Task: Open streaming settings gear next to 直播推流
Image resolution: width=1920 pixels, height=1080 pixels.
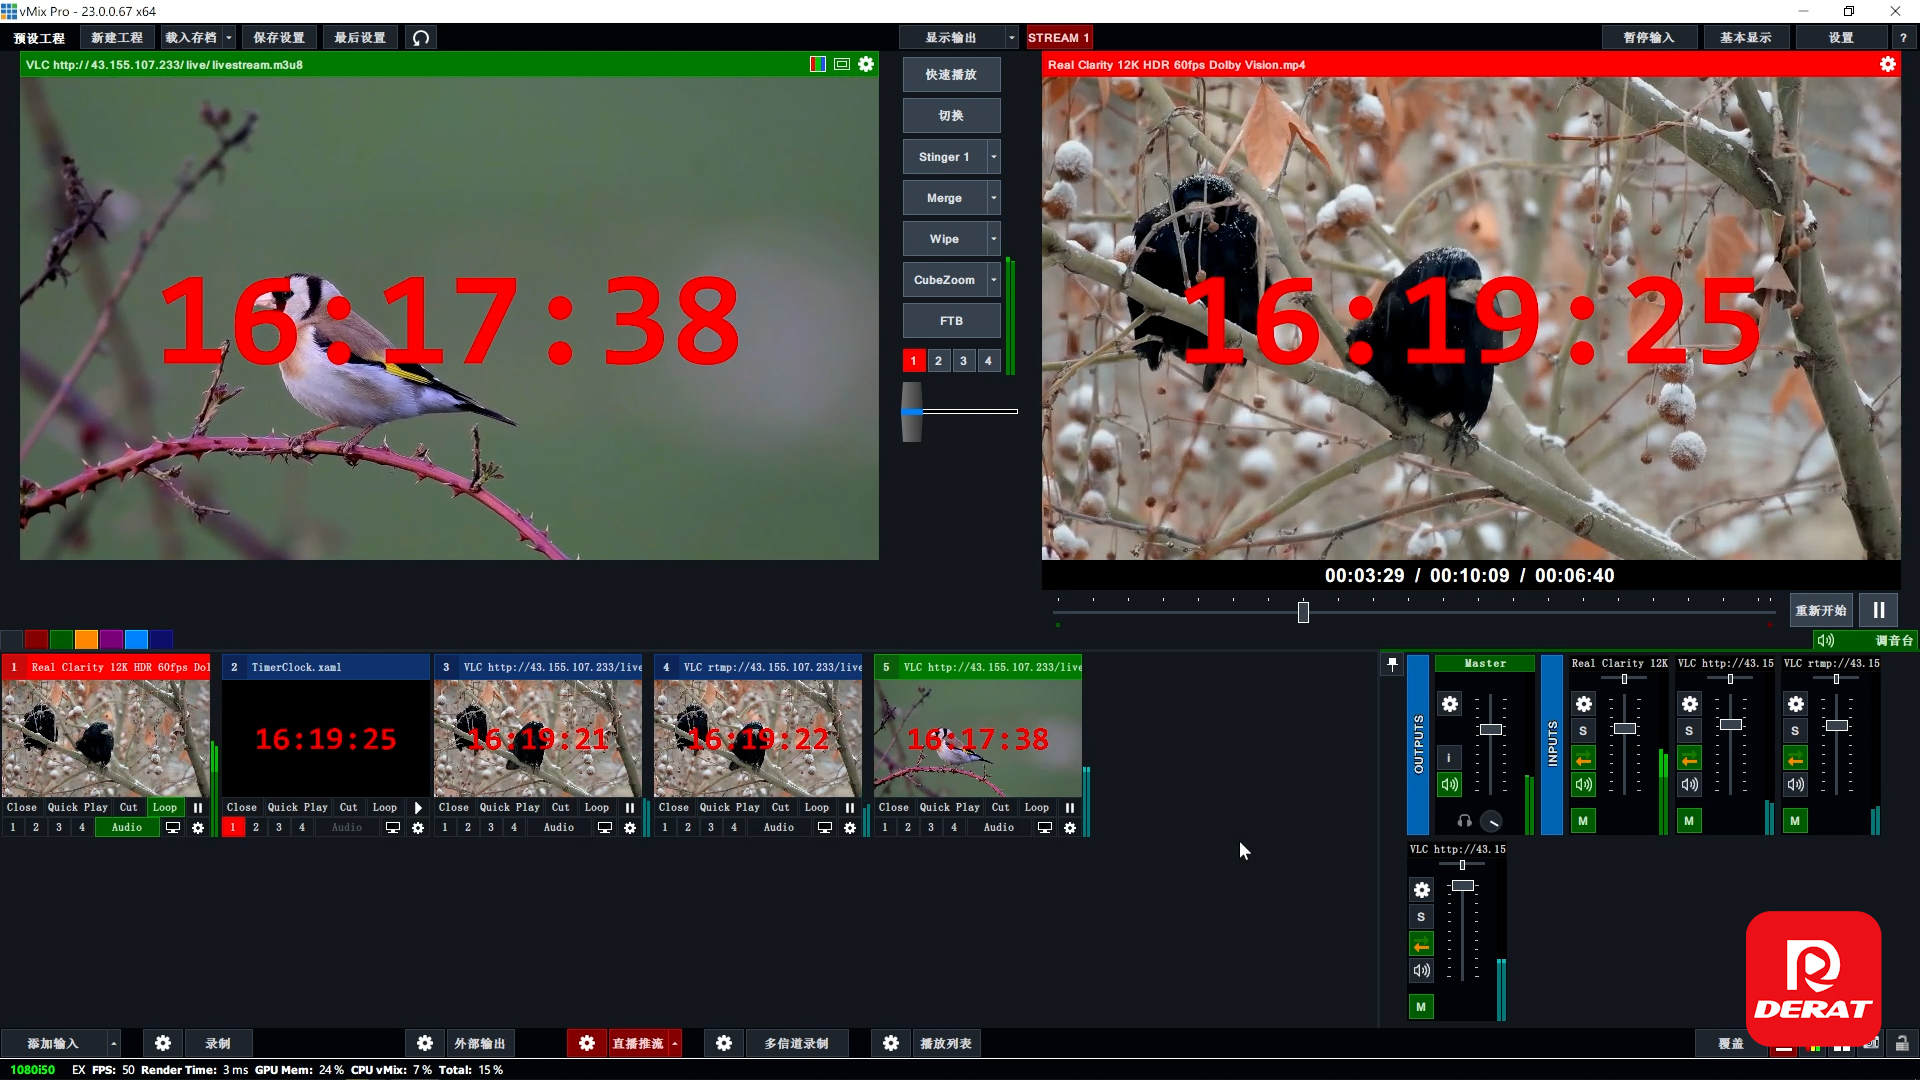Action: pyautogui.click(x=587, y=1043)
